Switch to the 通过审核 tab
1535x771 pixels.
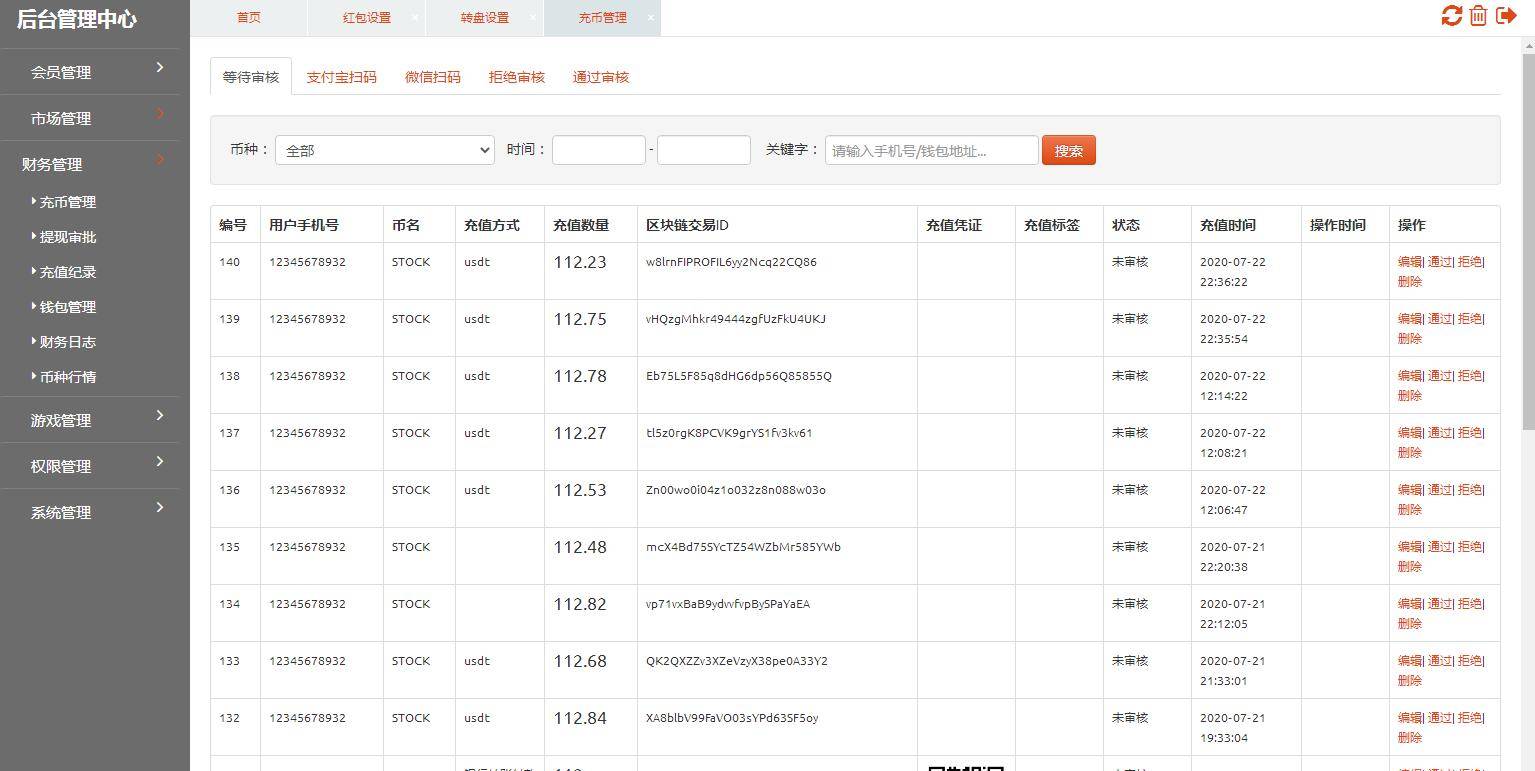[x=600, y=76]
